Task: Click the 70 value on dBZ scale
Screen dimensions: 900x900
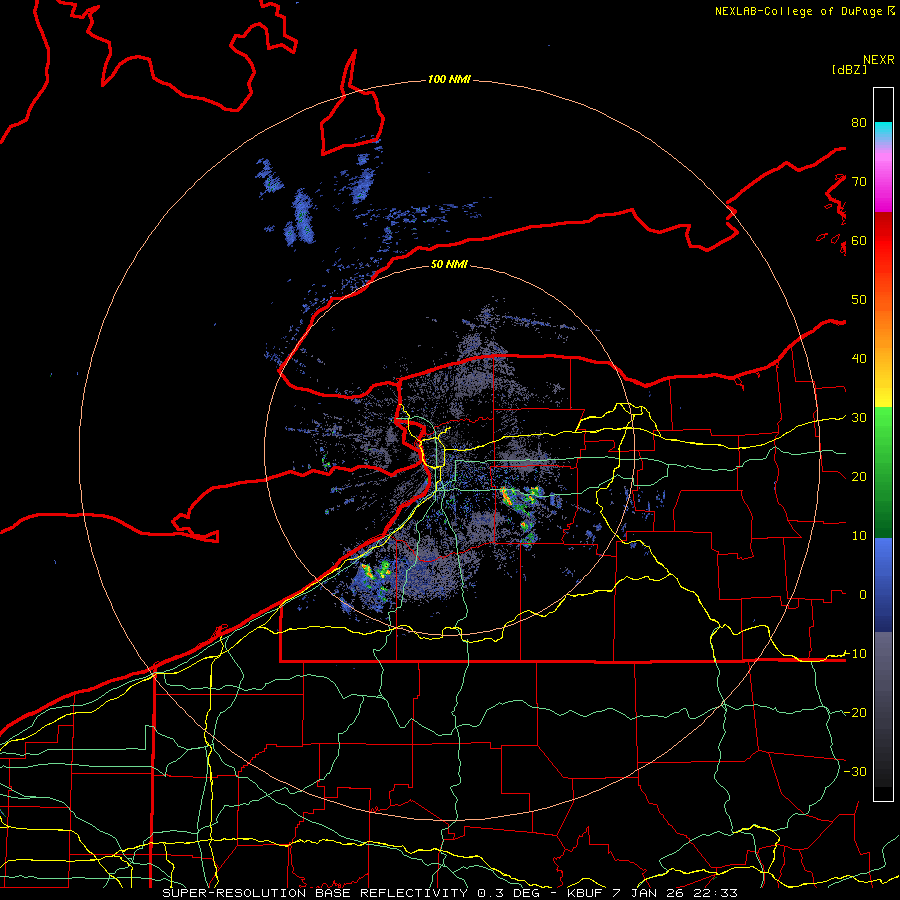Action: tap(859, 181)
